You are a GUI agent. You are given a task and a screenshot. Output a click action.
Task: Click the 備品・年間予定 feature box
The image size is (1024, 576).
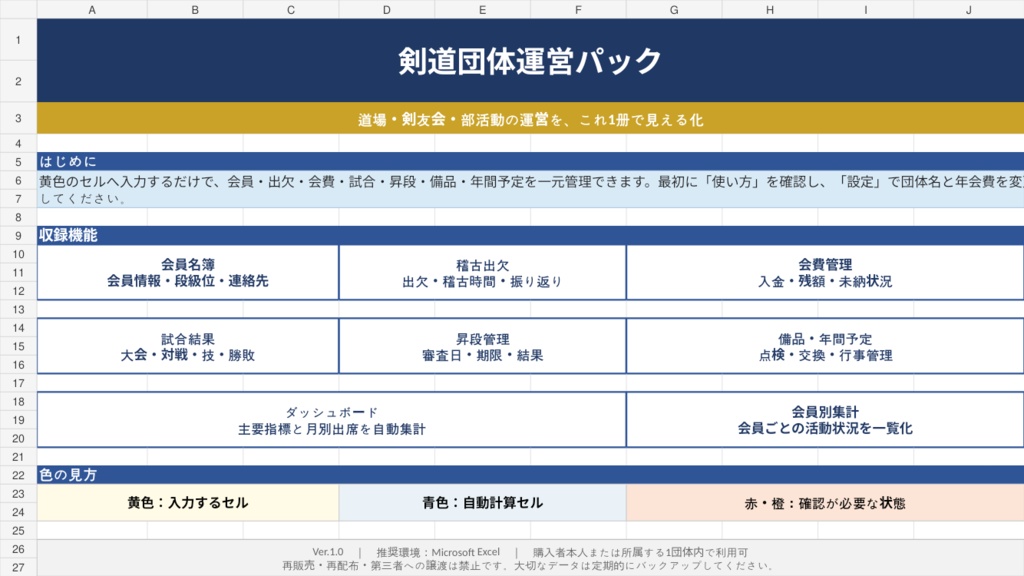pos(825,346)
